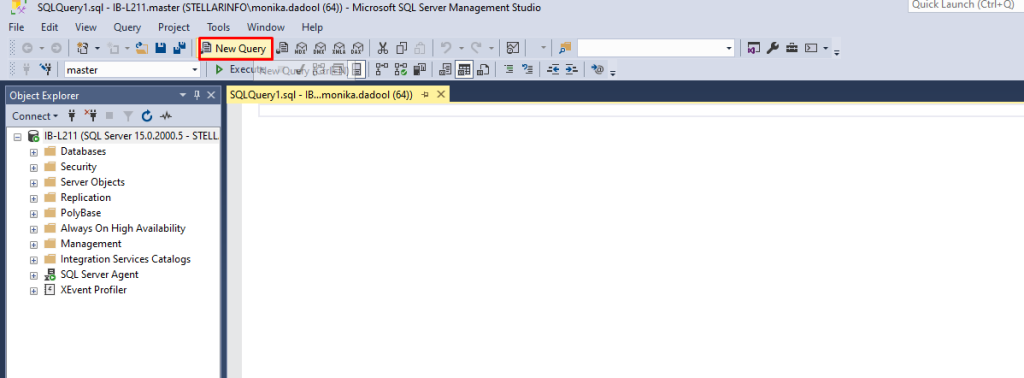Open the find combo box dropdown

click(729, 48)
